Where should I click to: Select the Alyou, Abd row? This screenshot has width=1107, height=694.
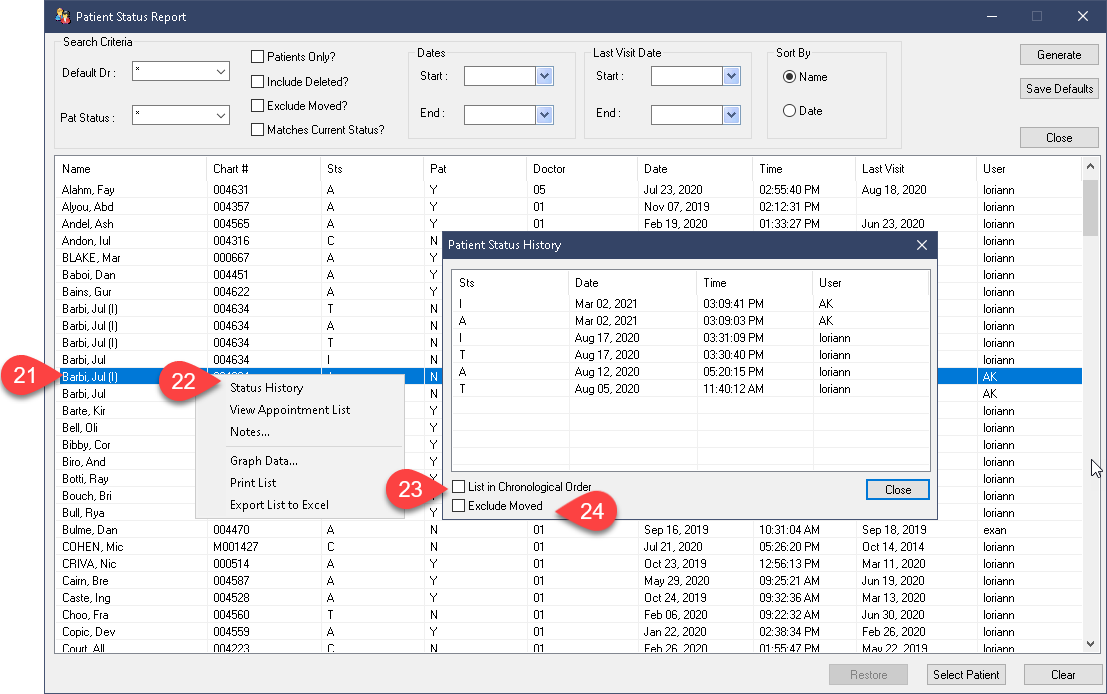(568, 206)
